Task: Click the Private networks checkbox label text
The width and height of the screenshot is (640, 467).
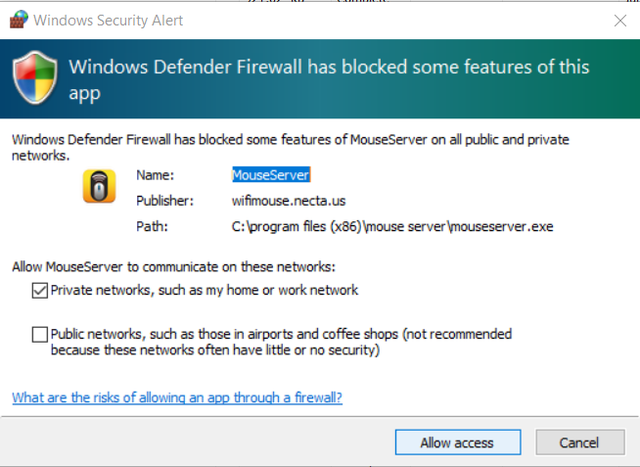Action: point(204,290)
